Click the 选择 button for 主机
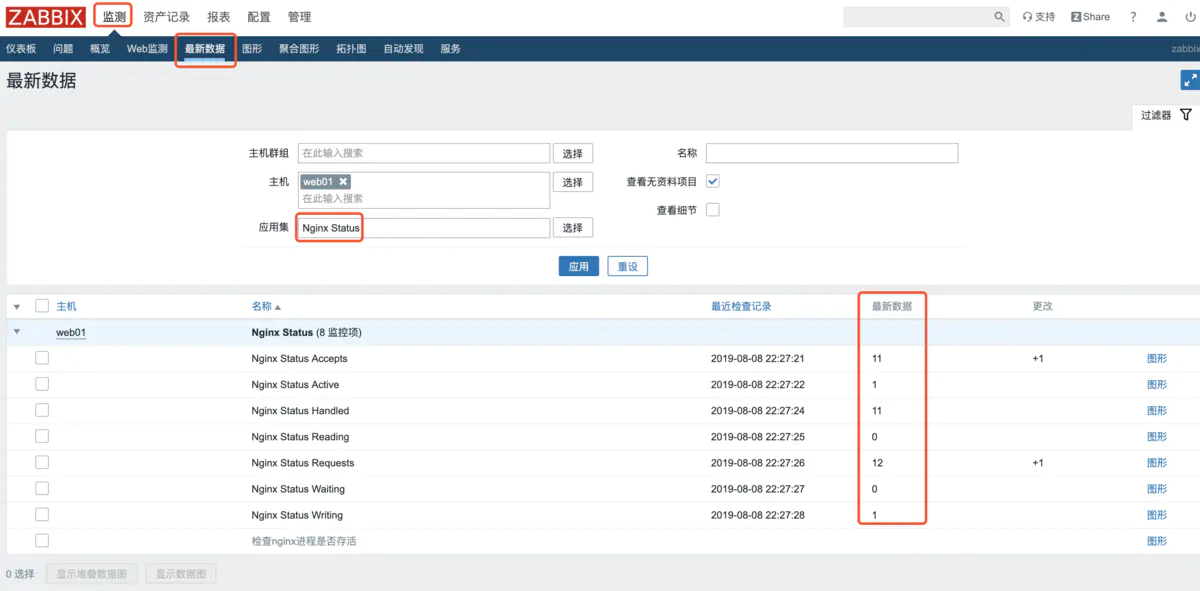Image resolution: width=1200 pixels, height=591 pixels. click(x=572, y=182)
